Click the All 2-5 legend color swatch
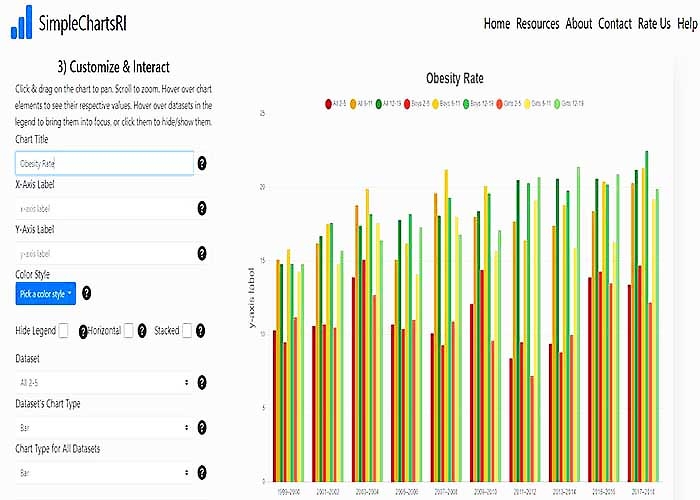 (329, 102)
